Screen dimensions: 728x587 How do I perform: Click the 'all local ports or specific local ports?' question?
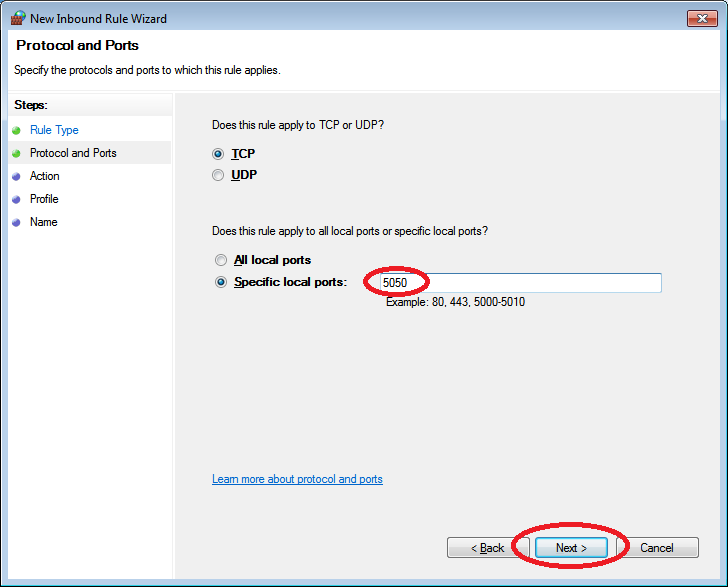pos(350,231)
